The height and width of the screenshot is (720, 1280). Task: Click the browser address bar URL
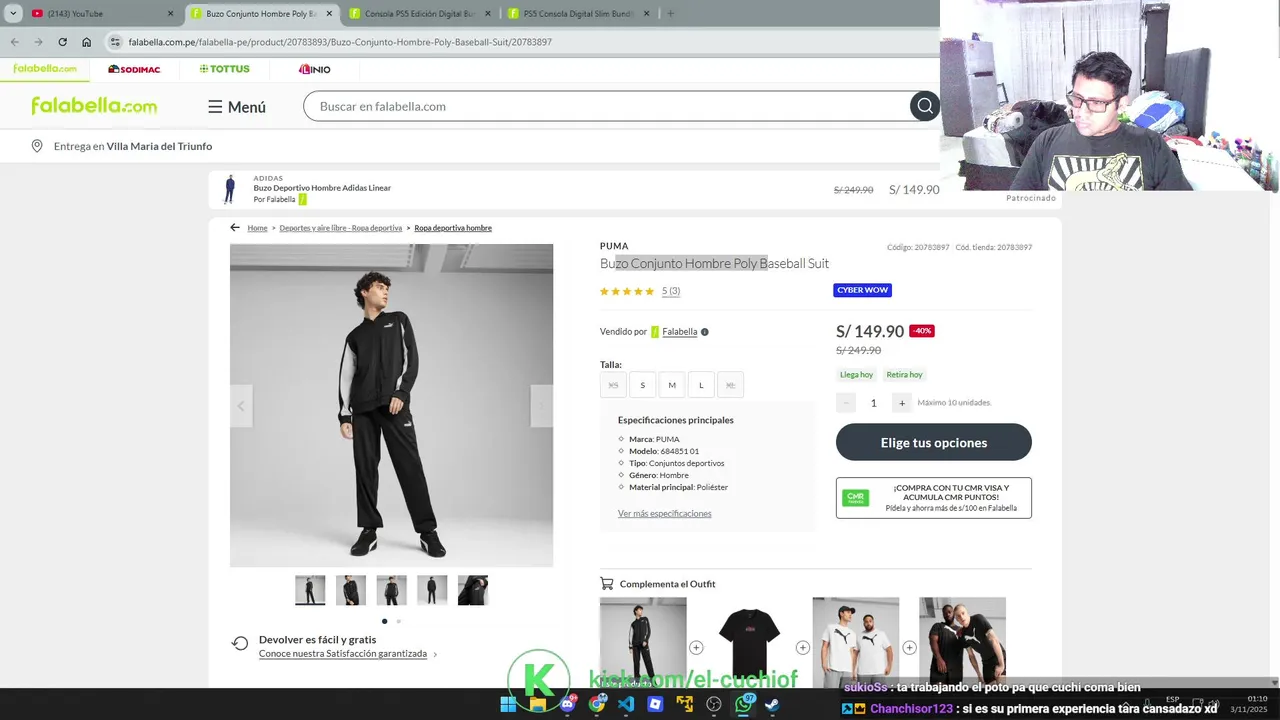(340, 42)
